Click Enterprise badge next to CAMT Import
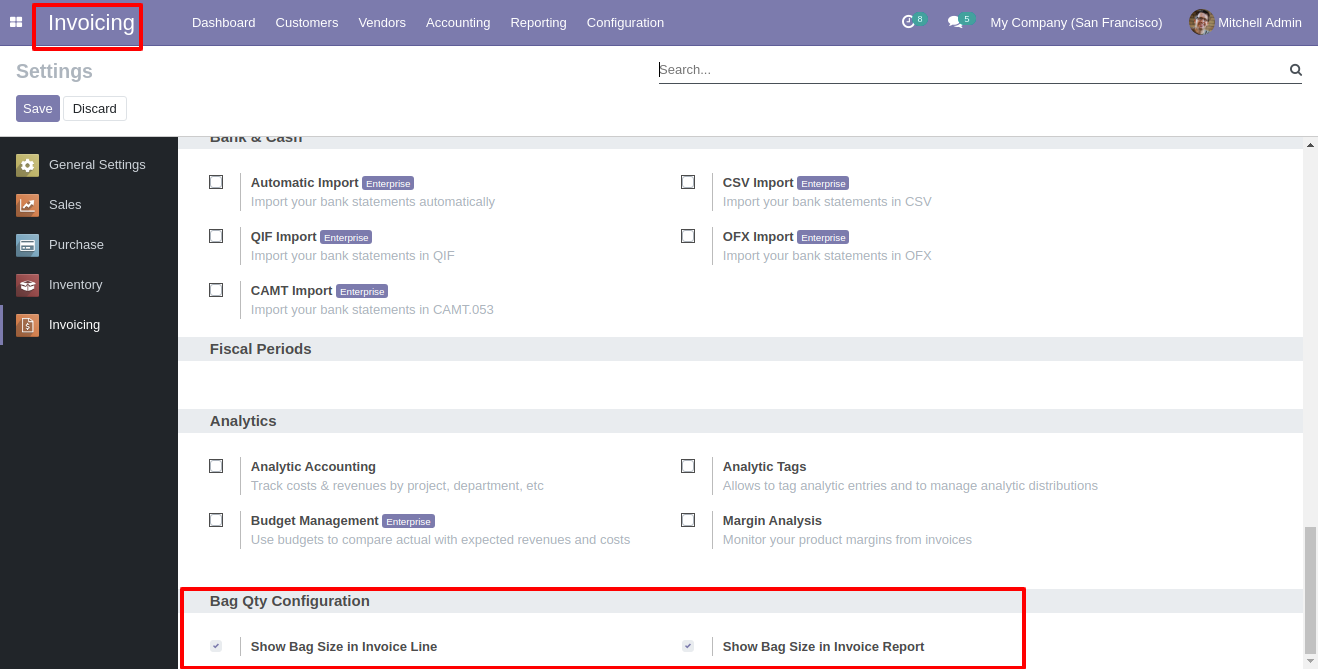 [x=362, y=292]
